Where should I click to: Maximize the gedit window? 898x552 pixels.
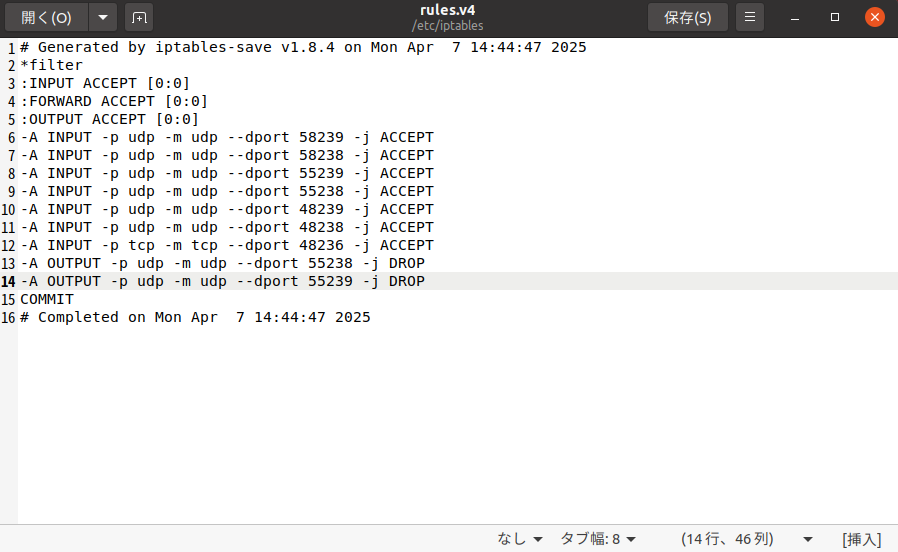835,17
